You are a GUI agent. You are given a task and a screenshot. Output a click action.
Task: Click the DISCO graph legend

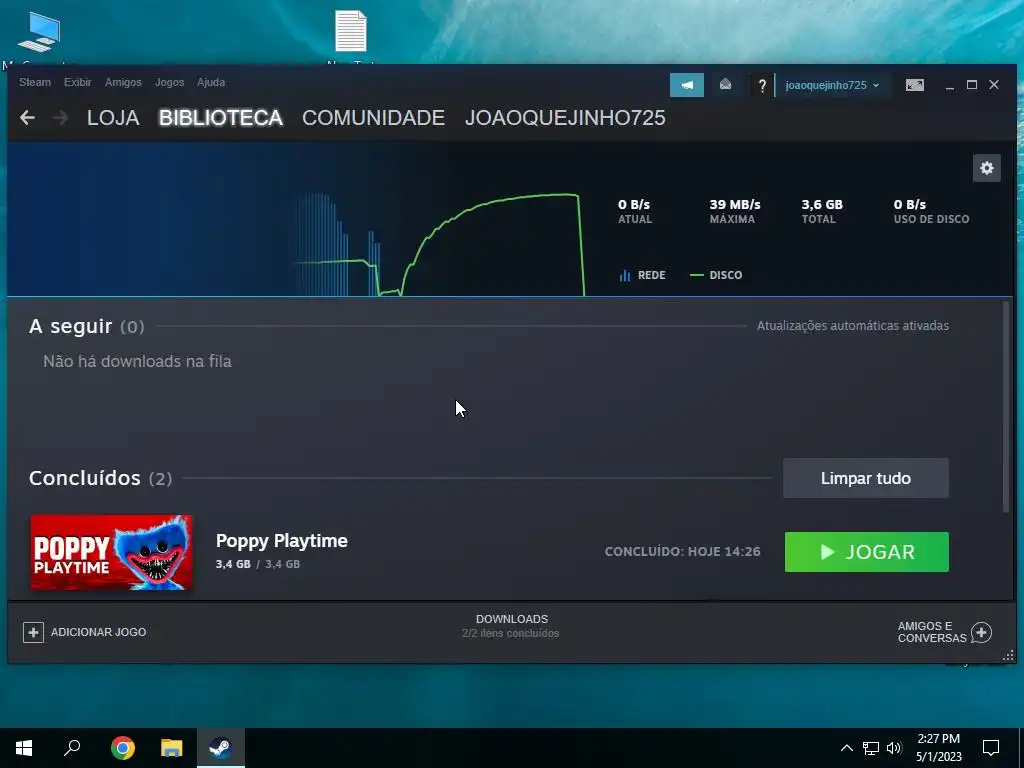pos(716,275)
